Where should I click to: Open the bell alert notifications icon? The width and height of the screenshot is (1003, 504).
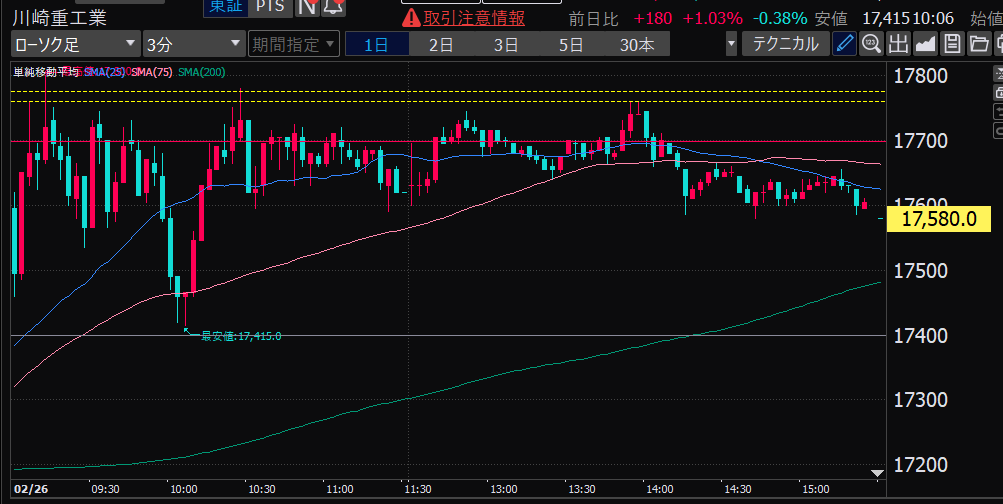(334, 7)
